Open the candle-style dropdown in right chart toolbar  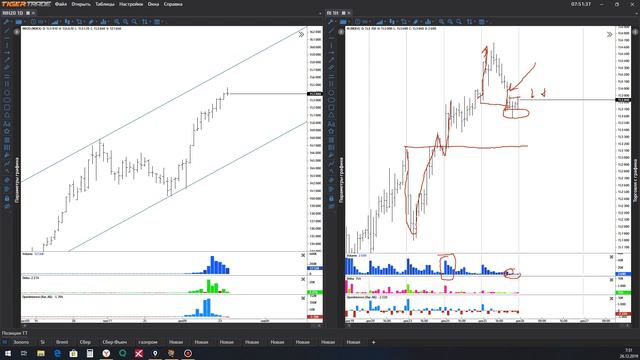392,22
